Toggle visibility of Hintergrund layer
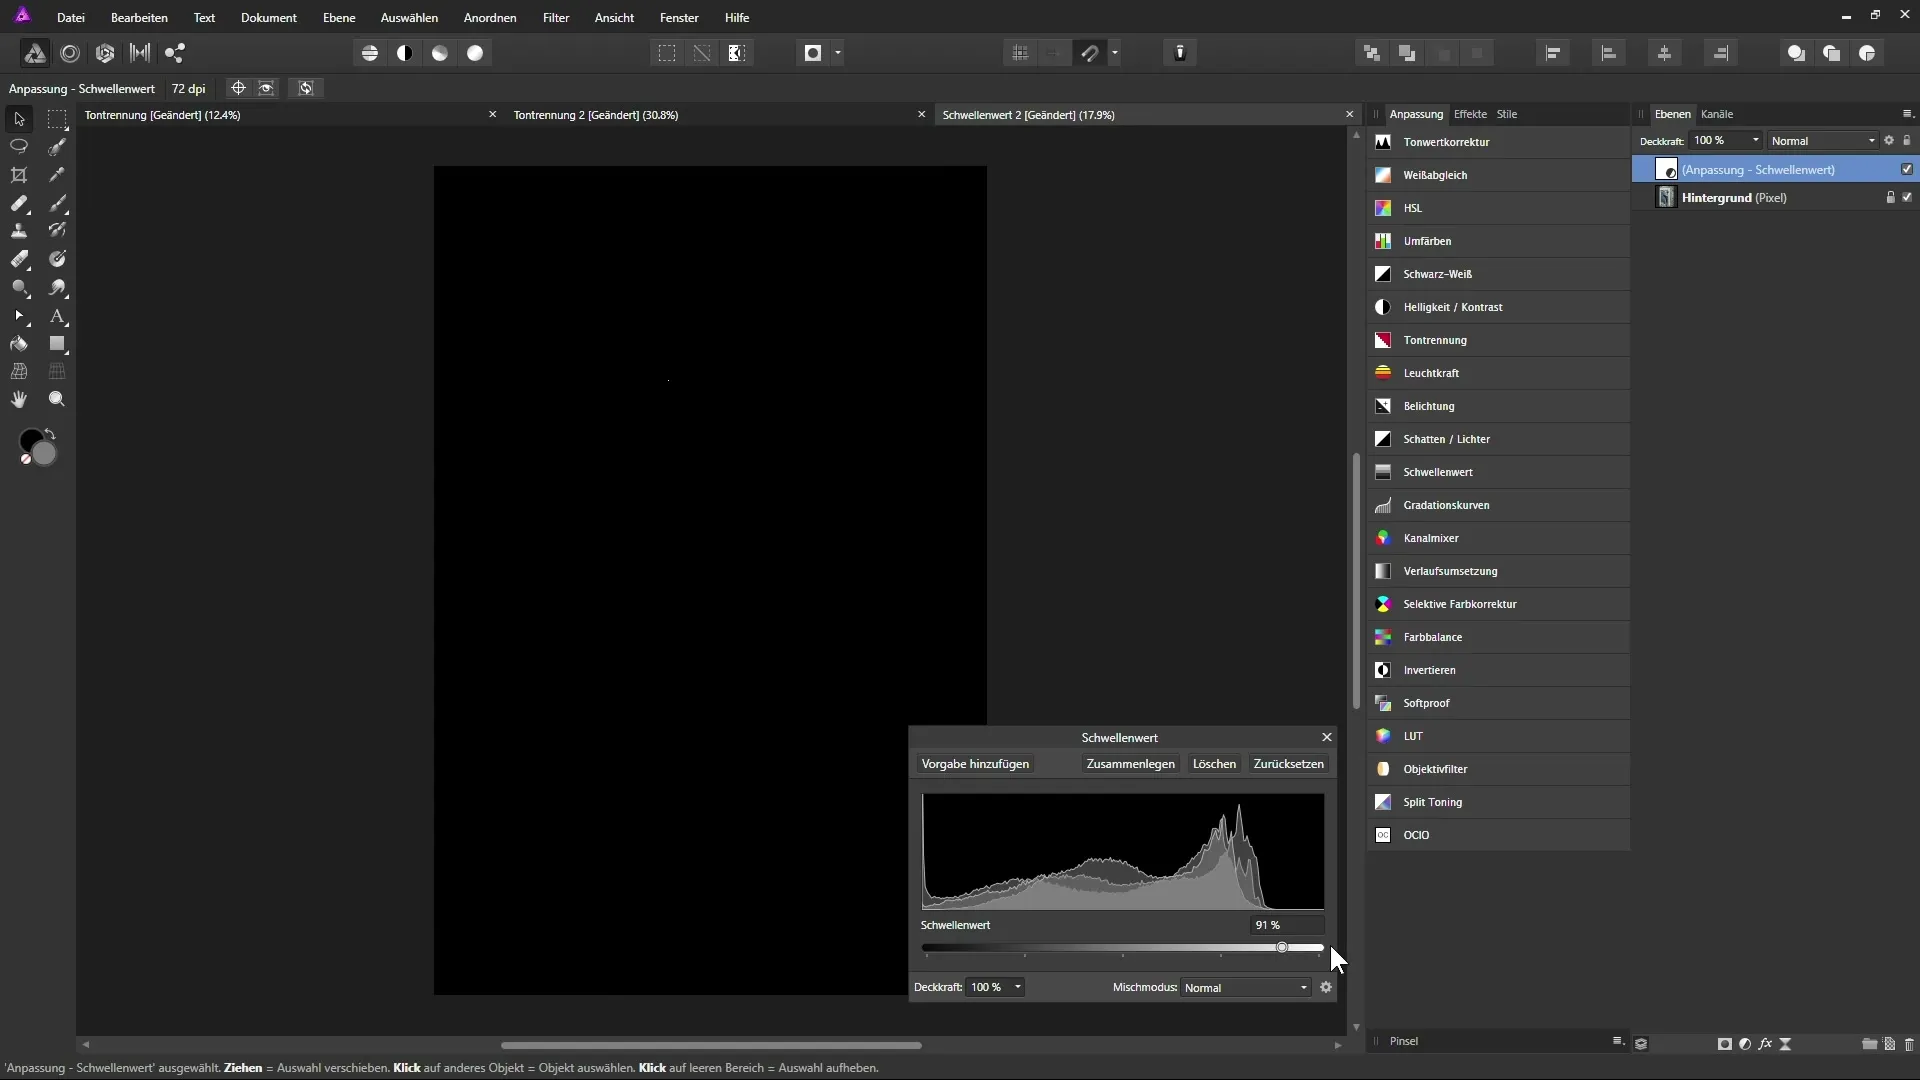This screenshot has height=1080, width=1920. pos(1907,197)
